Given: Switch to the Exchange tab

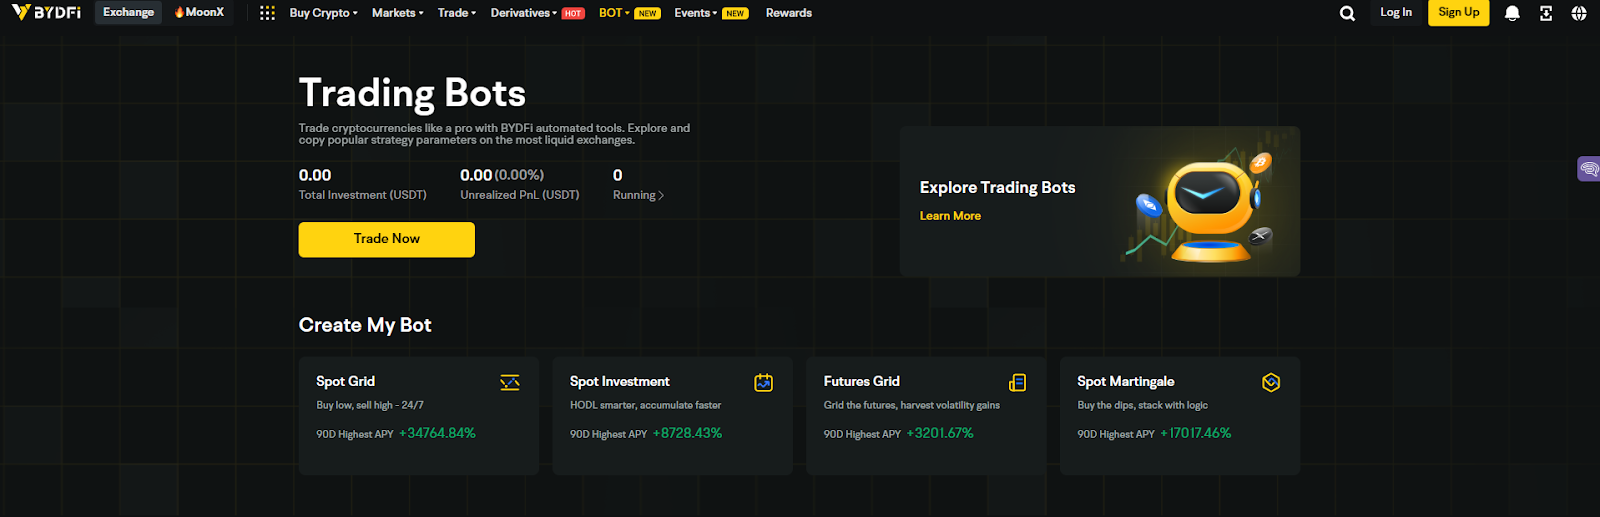Looking at the screenshot, I should click(x=128, y=13).
